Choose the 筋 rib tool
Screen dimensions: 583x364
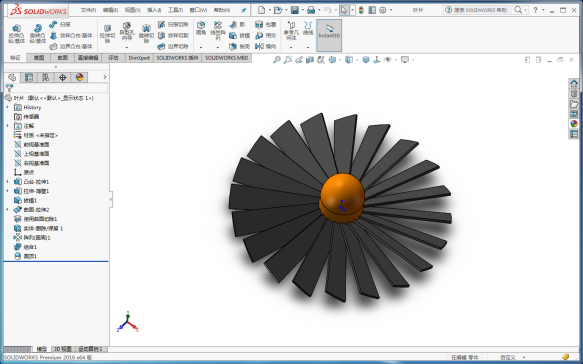[x=237, y=25]
